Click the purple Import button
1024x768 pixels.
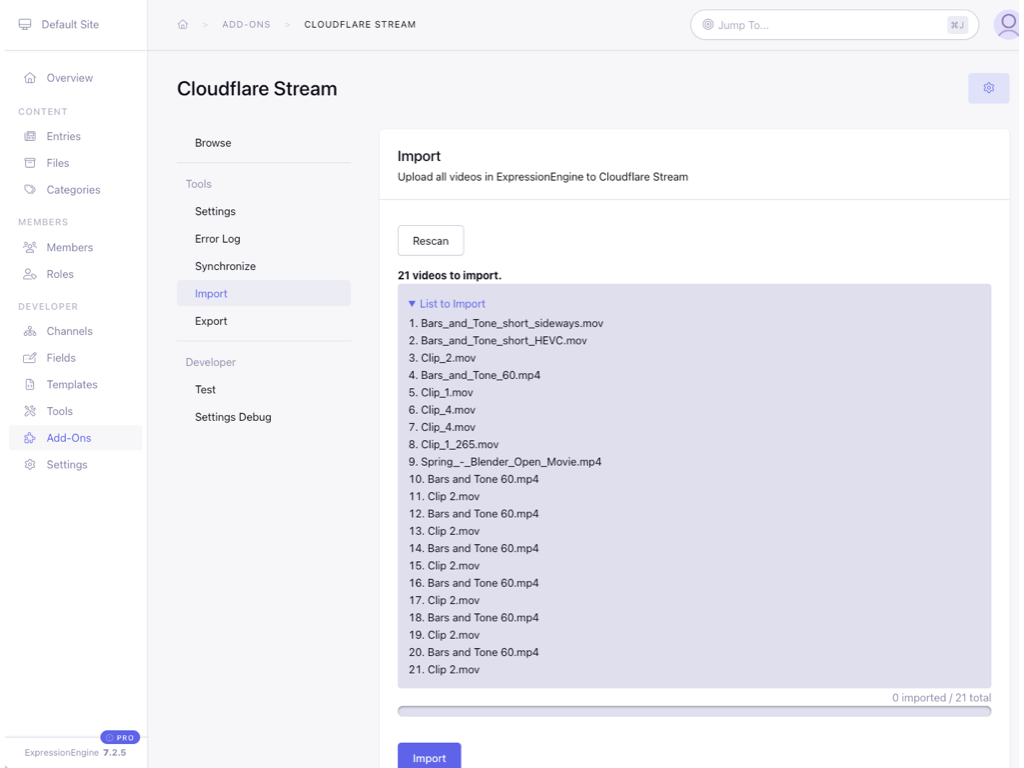pyautogui.click(x=429, y=758)
